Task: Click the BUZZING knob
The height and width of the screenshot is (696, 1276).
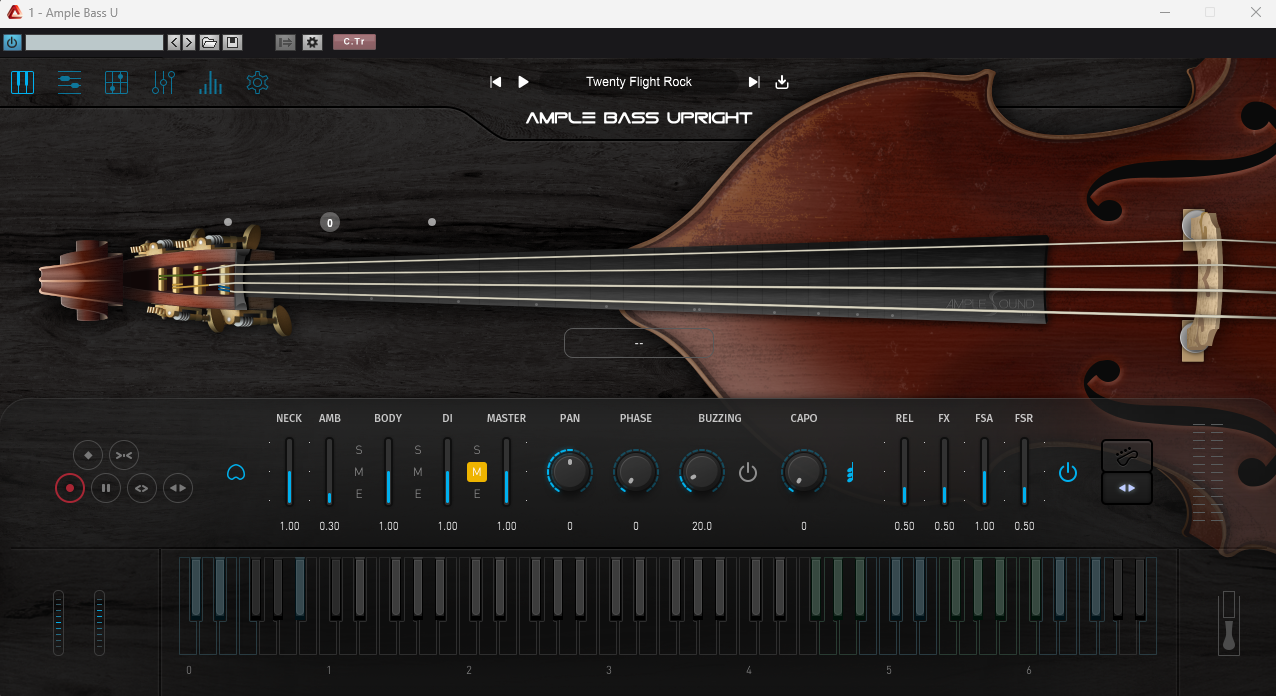Action: (702, 471)
